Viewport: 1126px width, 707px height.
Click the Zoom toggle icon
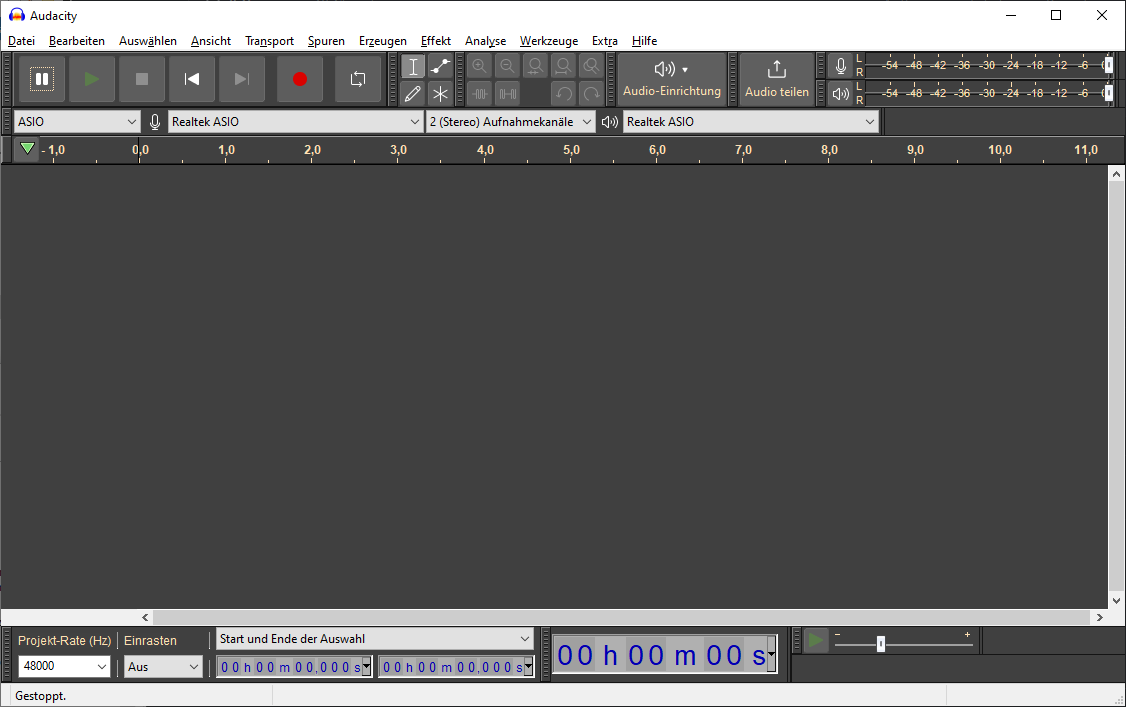(591, 67)
